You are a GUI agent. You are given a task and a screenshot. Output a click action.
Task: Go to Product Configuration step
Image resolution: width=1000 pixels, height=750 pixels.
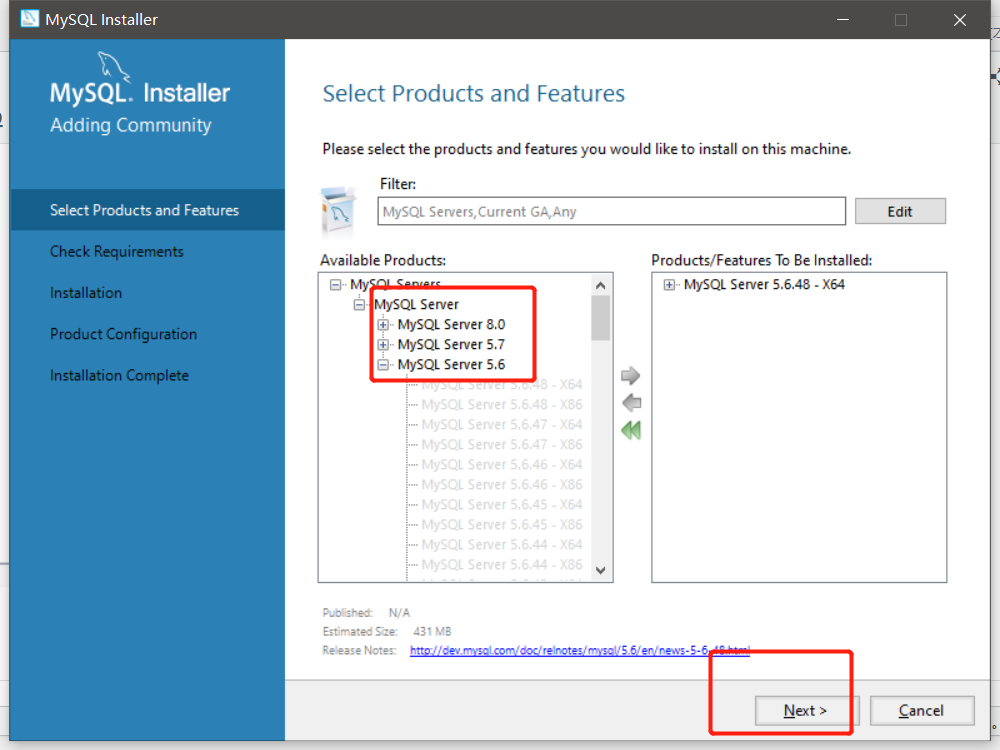tap(123, 334)
